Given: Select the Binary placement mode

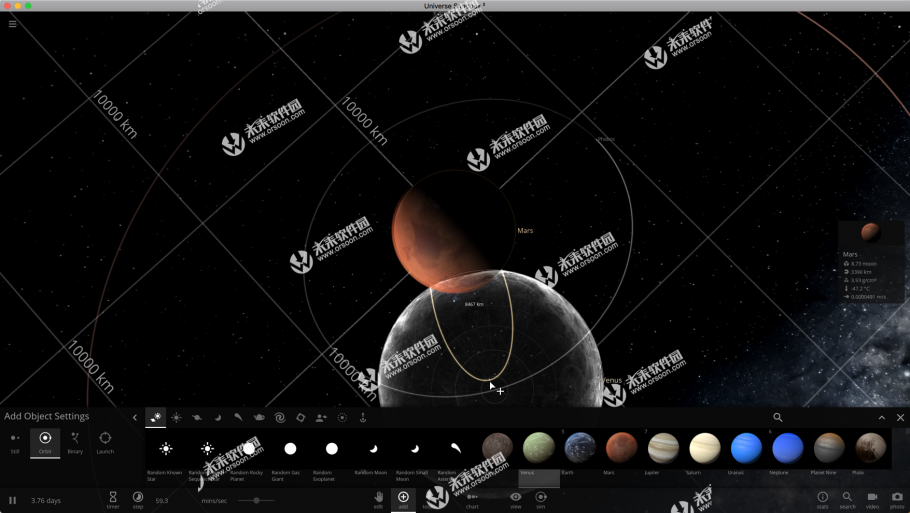Looking at the screenshot, I should [75, 443].
